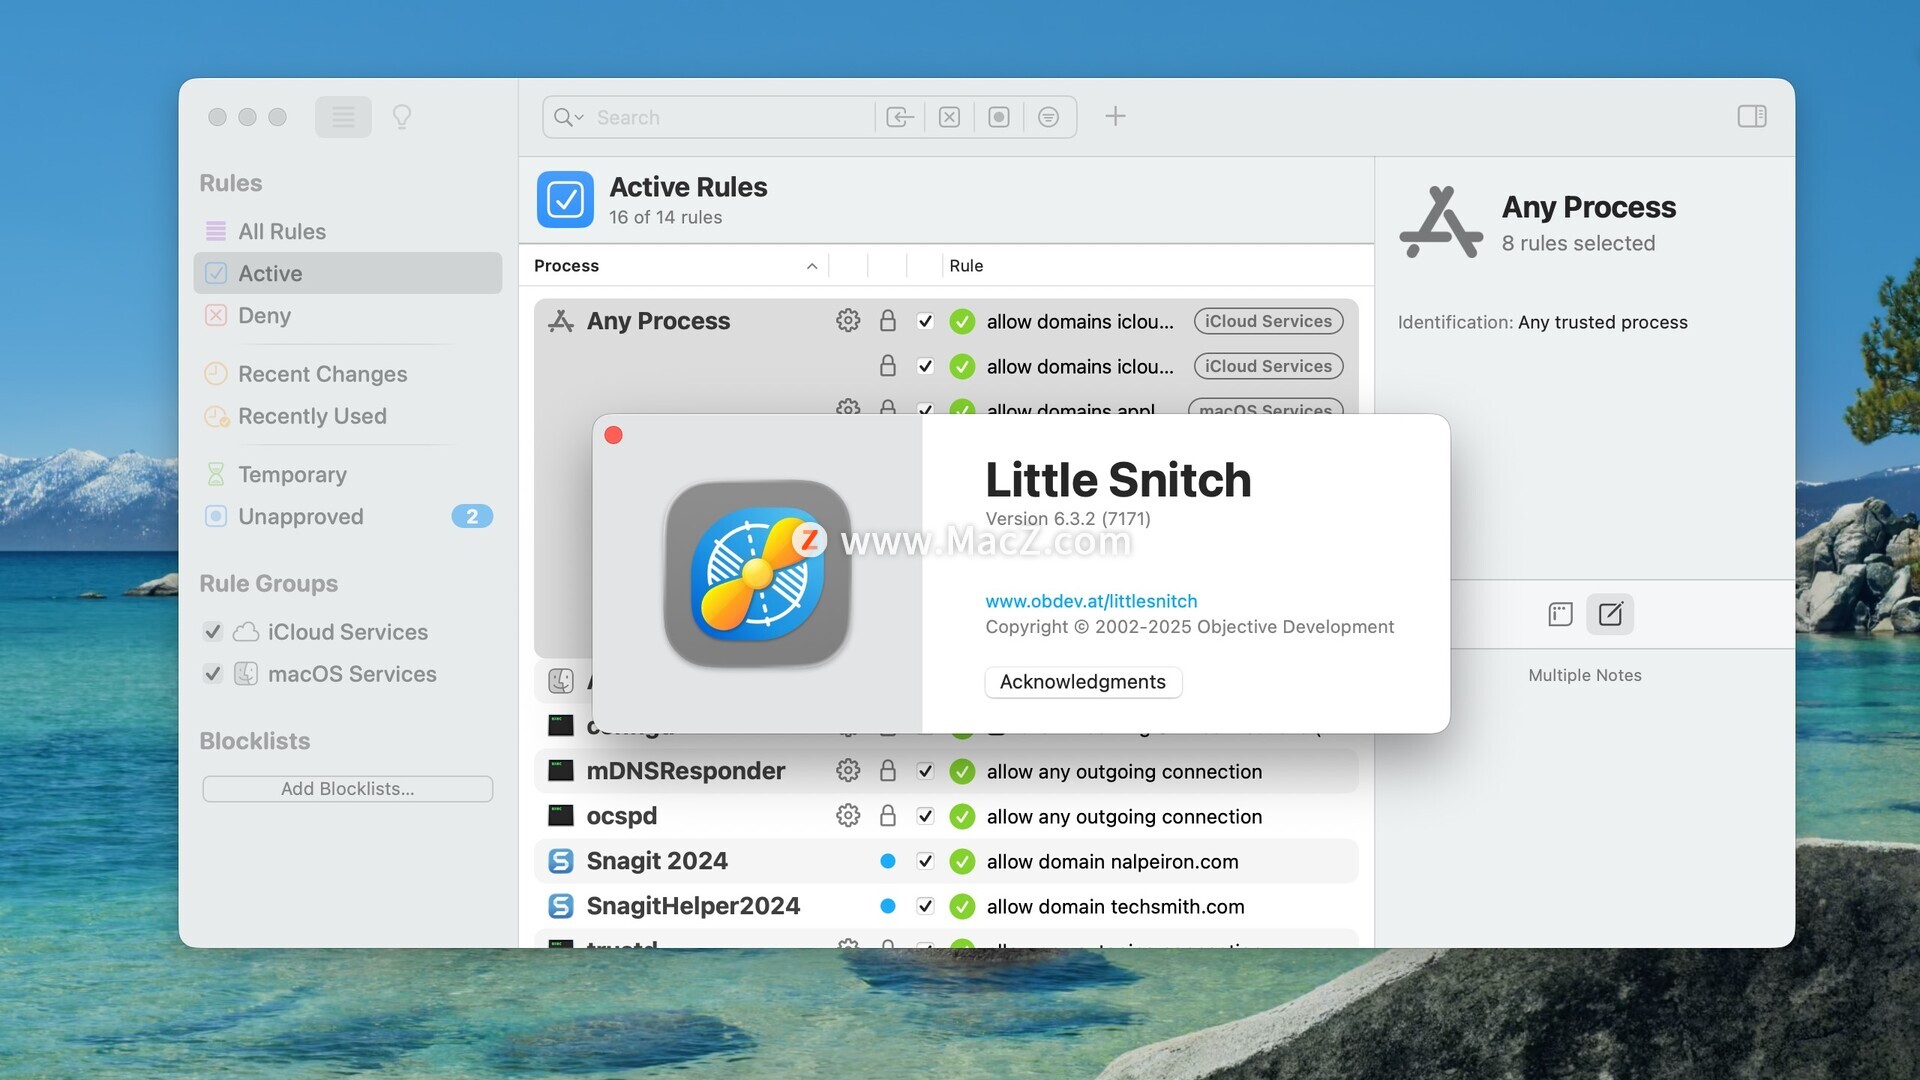Screen dimensions: 1920x1080
Task: Toggle the macOS Services rule group checkbox
Action: pos(212,674)
